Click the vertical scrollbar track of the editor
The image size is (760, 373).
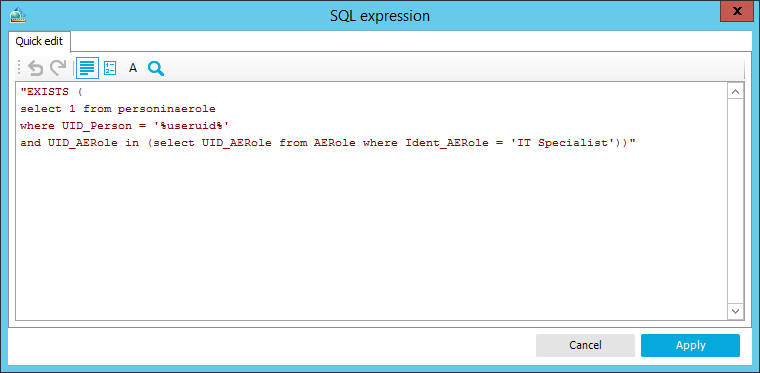tap(736, 201)
